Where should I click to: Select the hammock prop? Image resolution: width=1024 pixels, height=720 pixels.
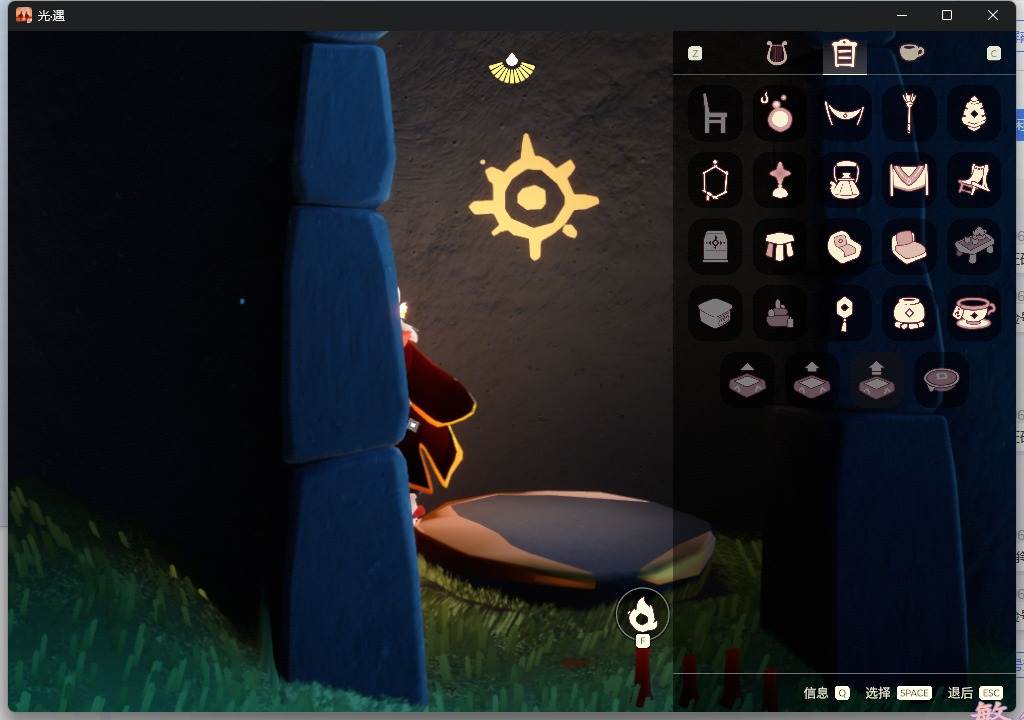[844, 113]
